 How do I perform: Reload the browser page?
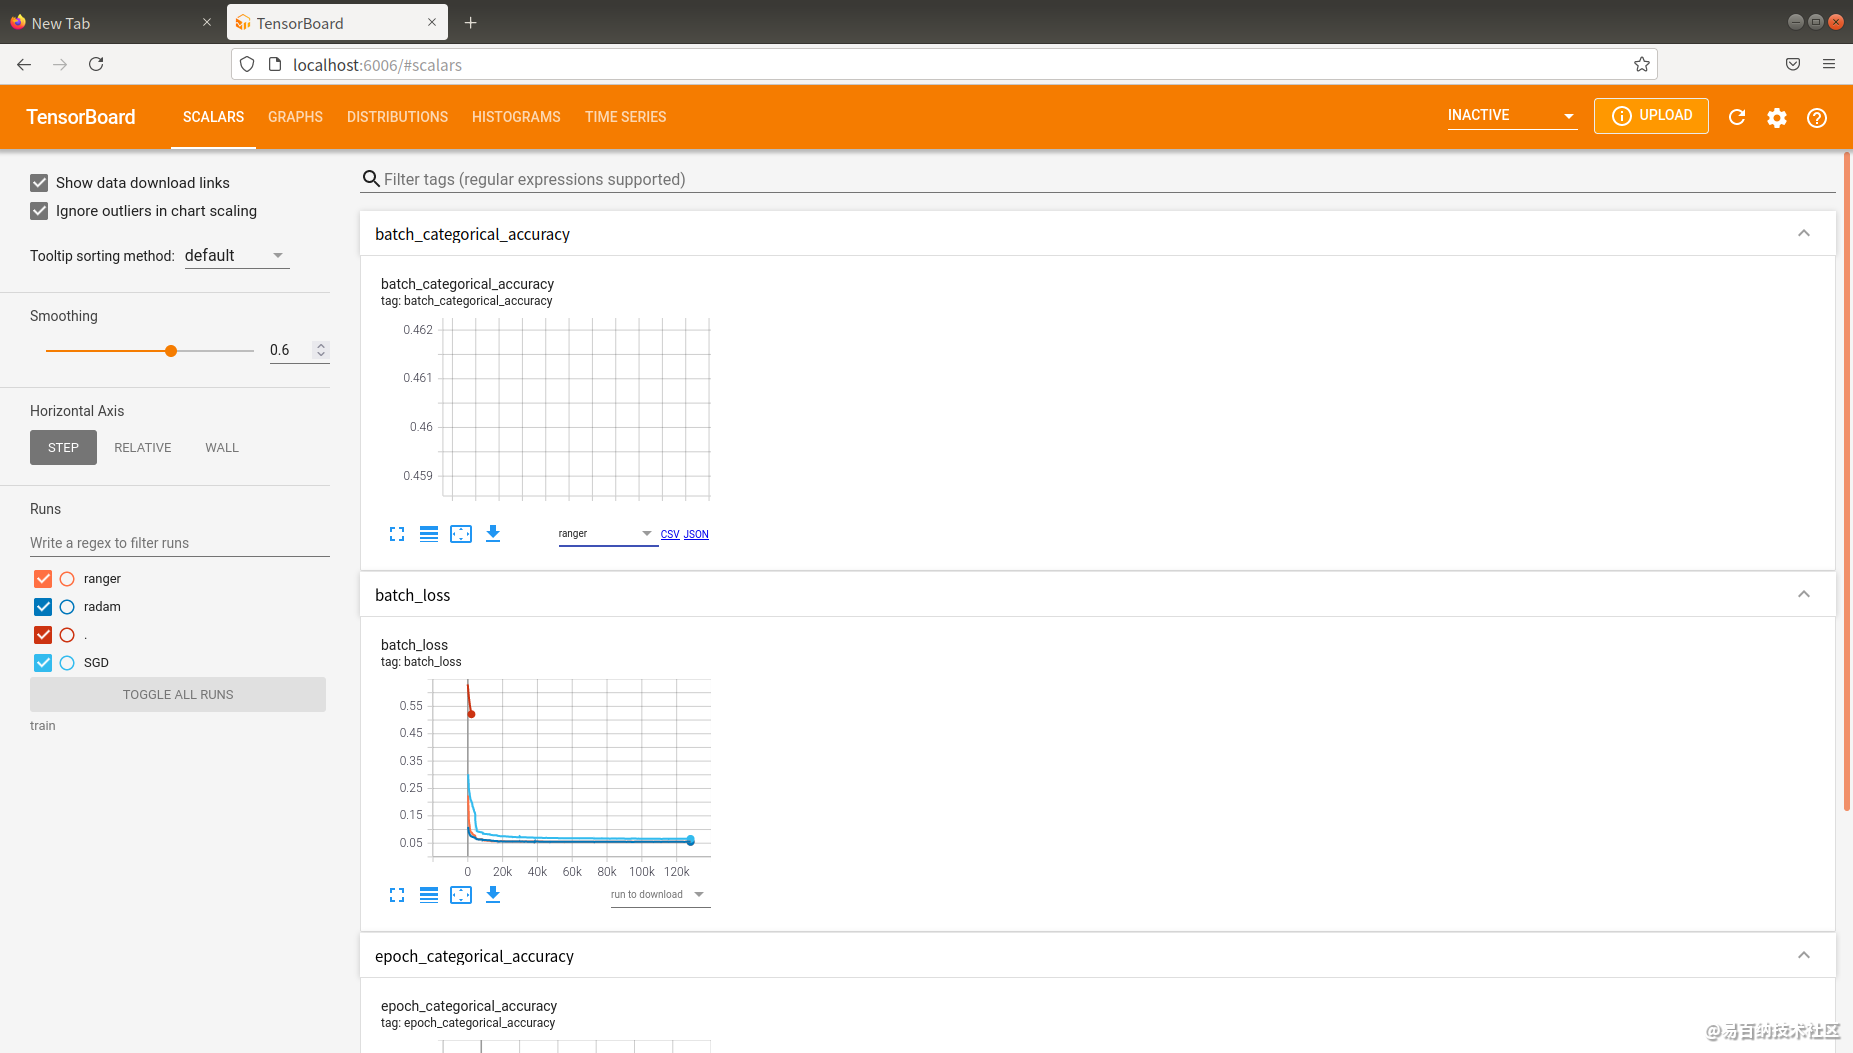coord(96,64)
